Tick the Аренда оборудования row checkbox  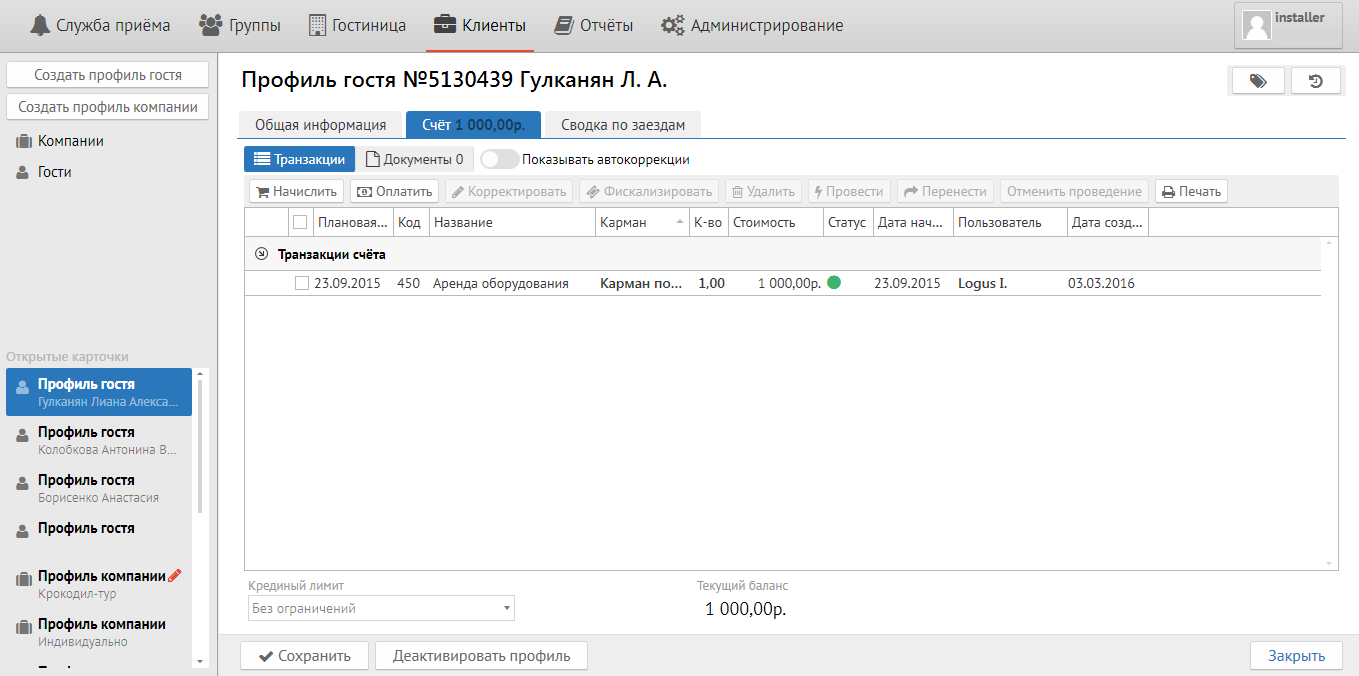click(302, 283)
